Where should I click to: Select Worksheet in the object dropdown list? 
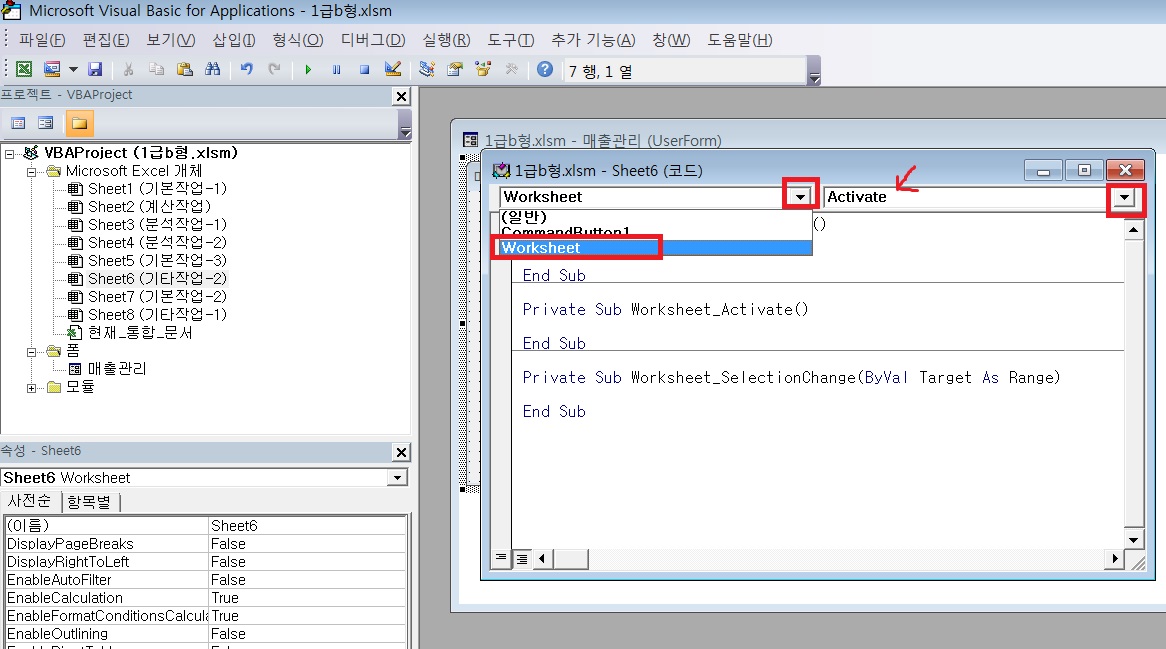click(576, 247)
